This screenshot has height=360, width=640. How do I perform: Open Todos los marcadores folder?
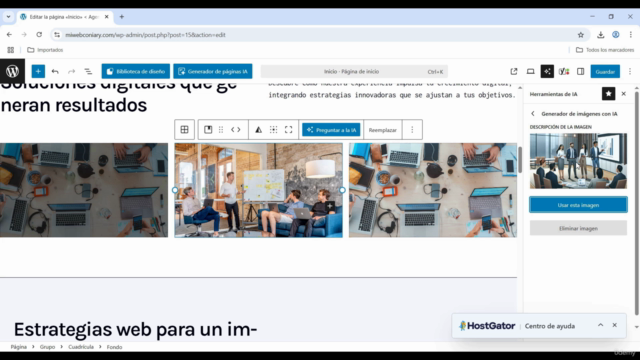coord(605,50)
